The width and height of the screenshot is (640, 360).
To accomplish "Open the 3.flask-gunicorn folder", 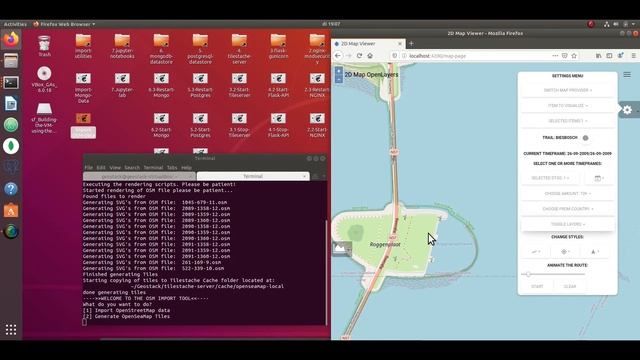I will click(278, 47).
